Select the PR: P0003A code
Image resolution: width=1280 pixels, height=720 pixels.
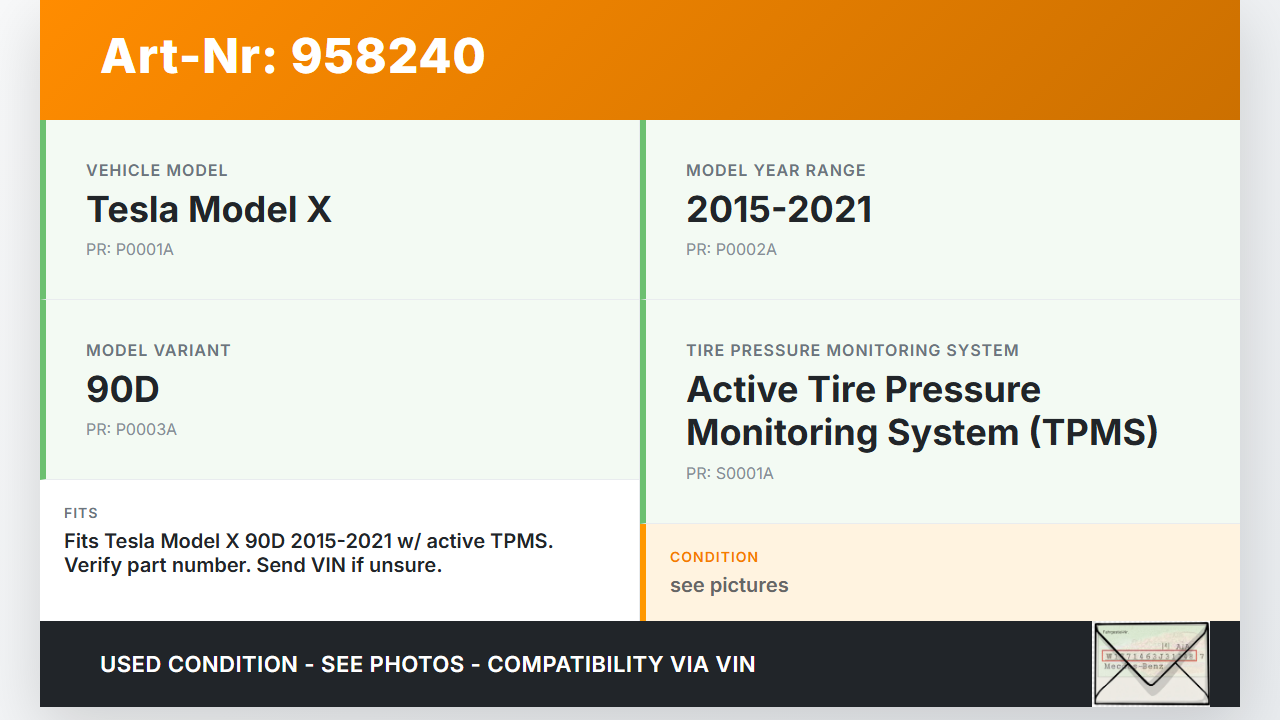pyautogui.click(x=131, y=430)
